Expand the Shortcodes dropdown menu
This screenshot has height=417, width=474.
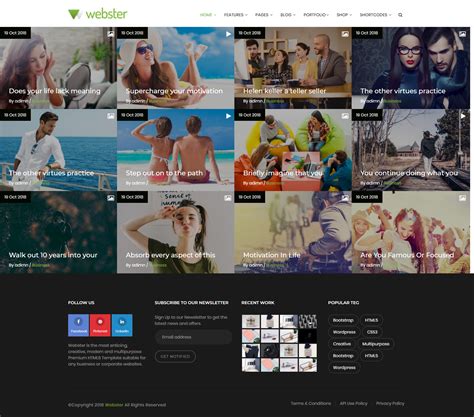click(375, 15)
